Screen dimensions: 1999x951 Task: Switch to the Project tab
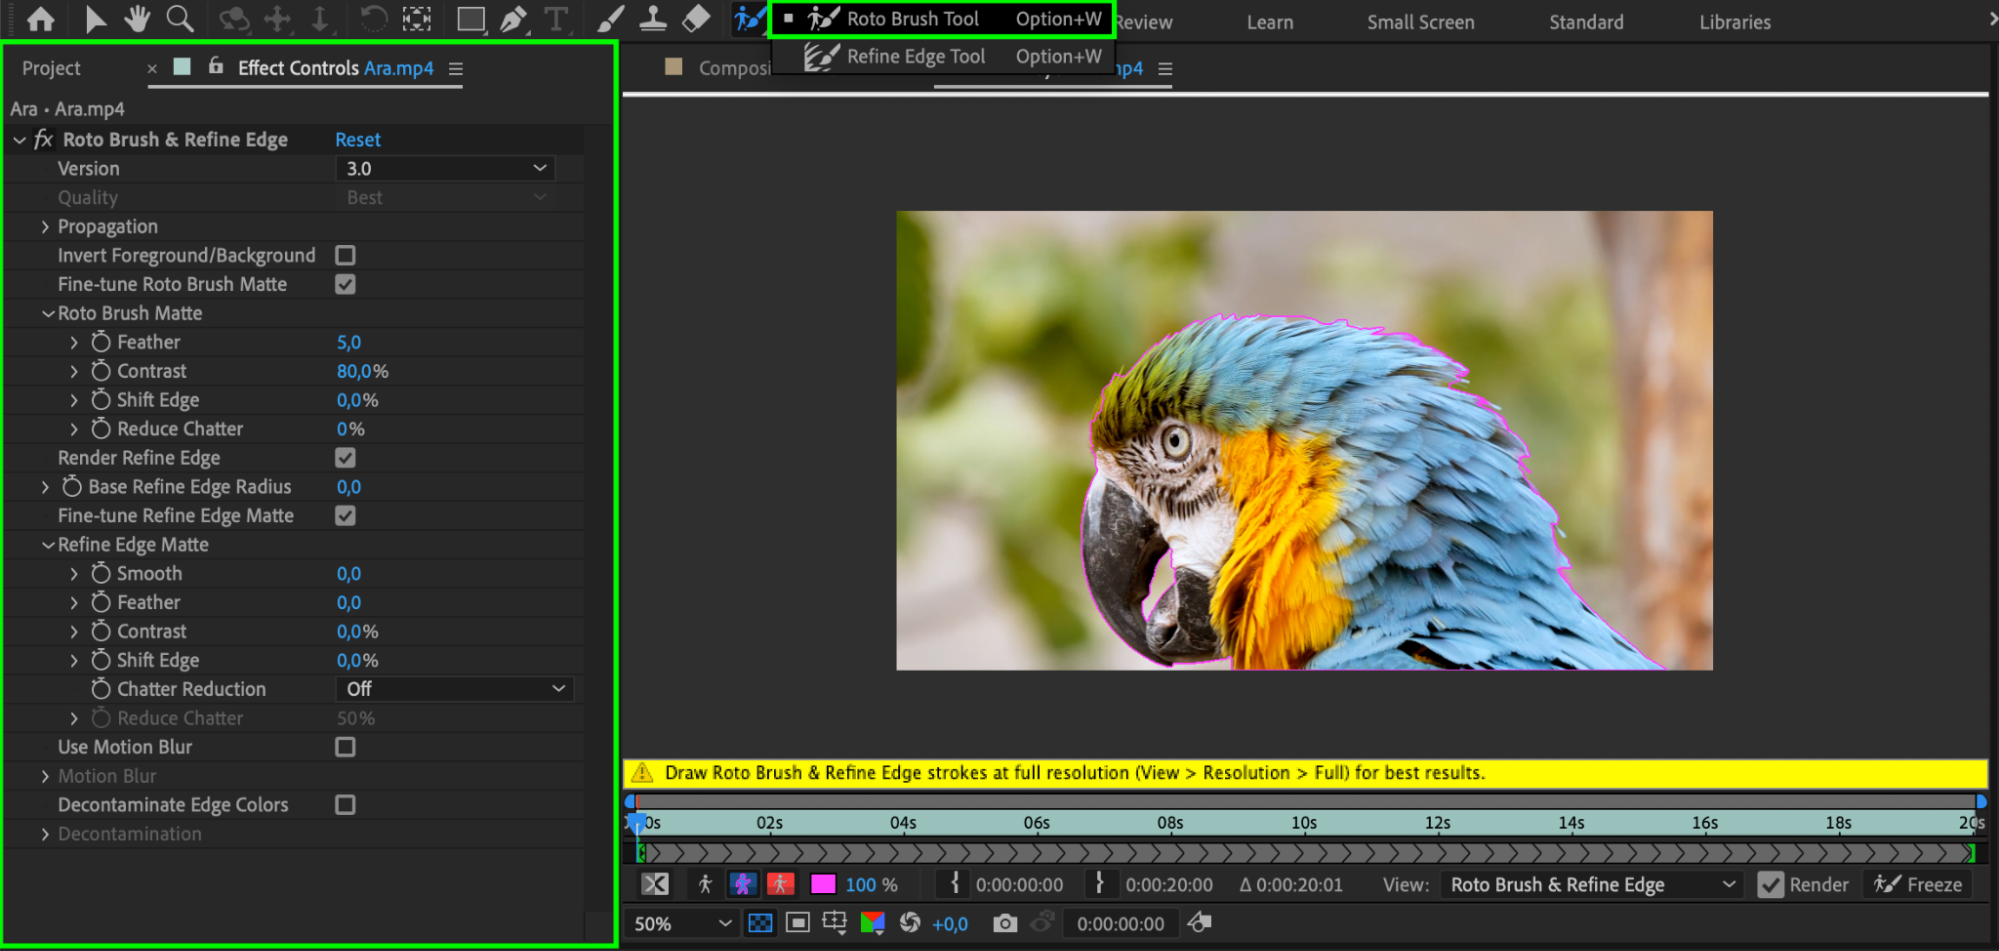pyautogui.click(x=51, y=68)
